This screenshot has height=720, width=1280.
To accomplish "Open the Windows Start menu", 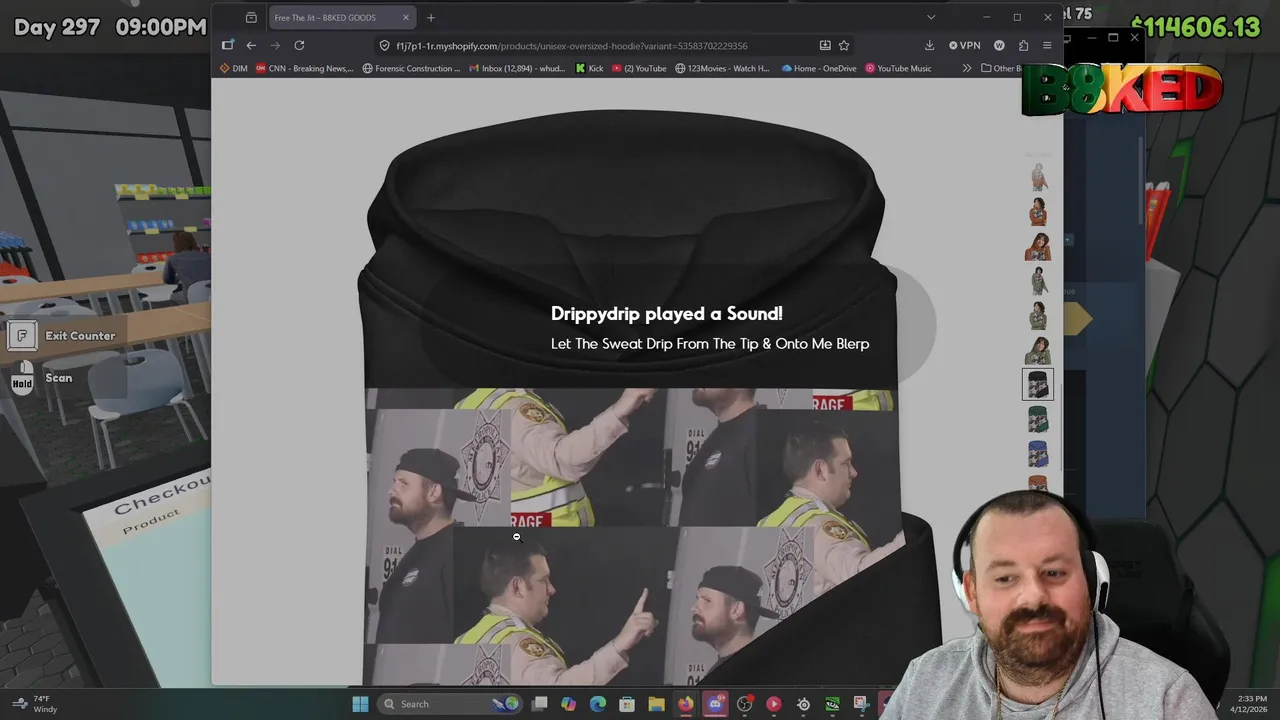I will tap(360, 704).
